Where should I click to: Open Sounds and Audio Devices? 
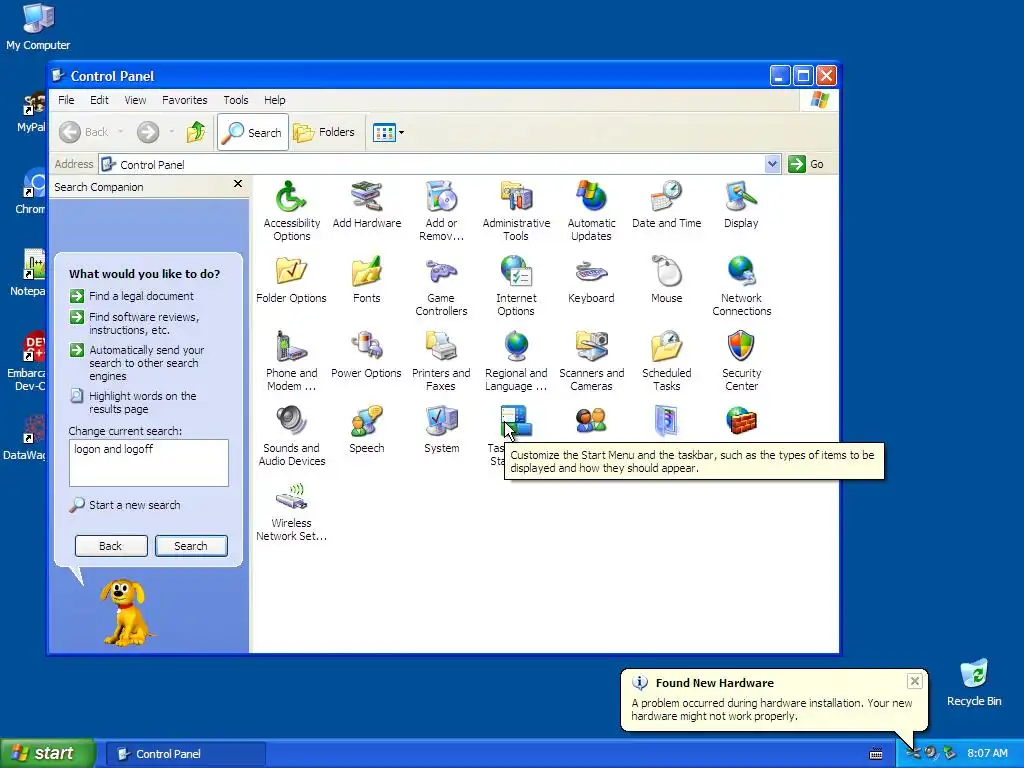click(x=291, y=436)
